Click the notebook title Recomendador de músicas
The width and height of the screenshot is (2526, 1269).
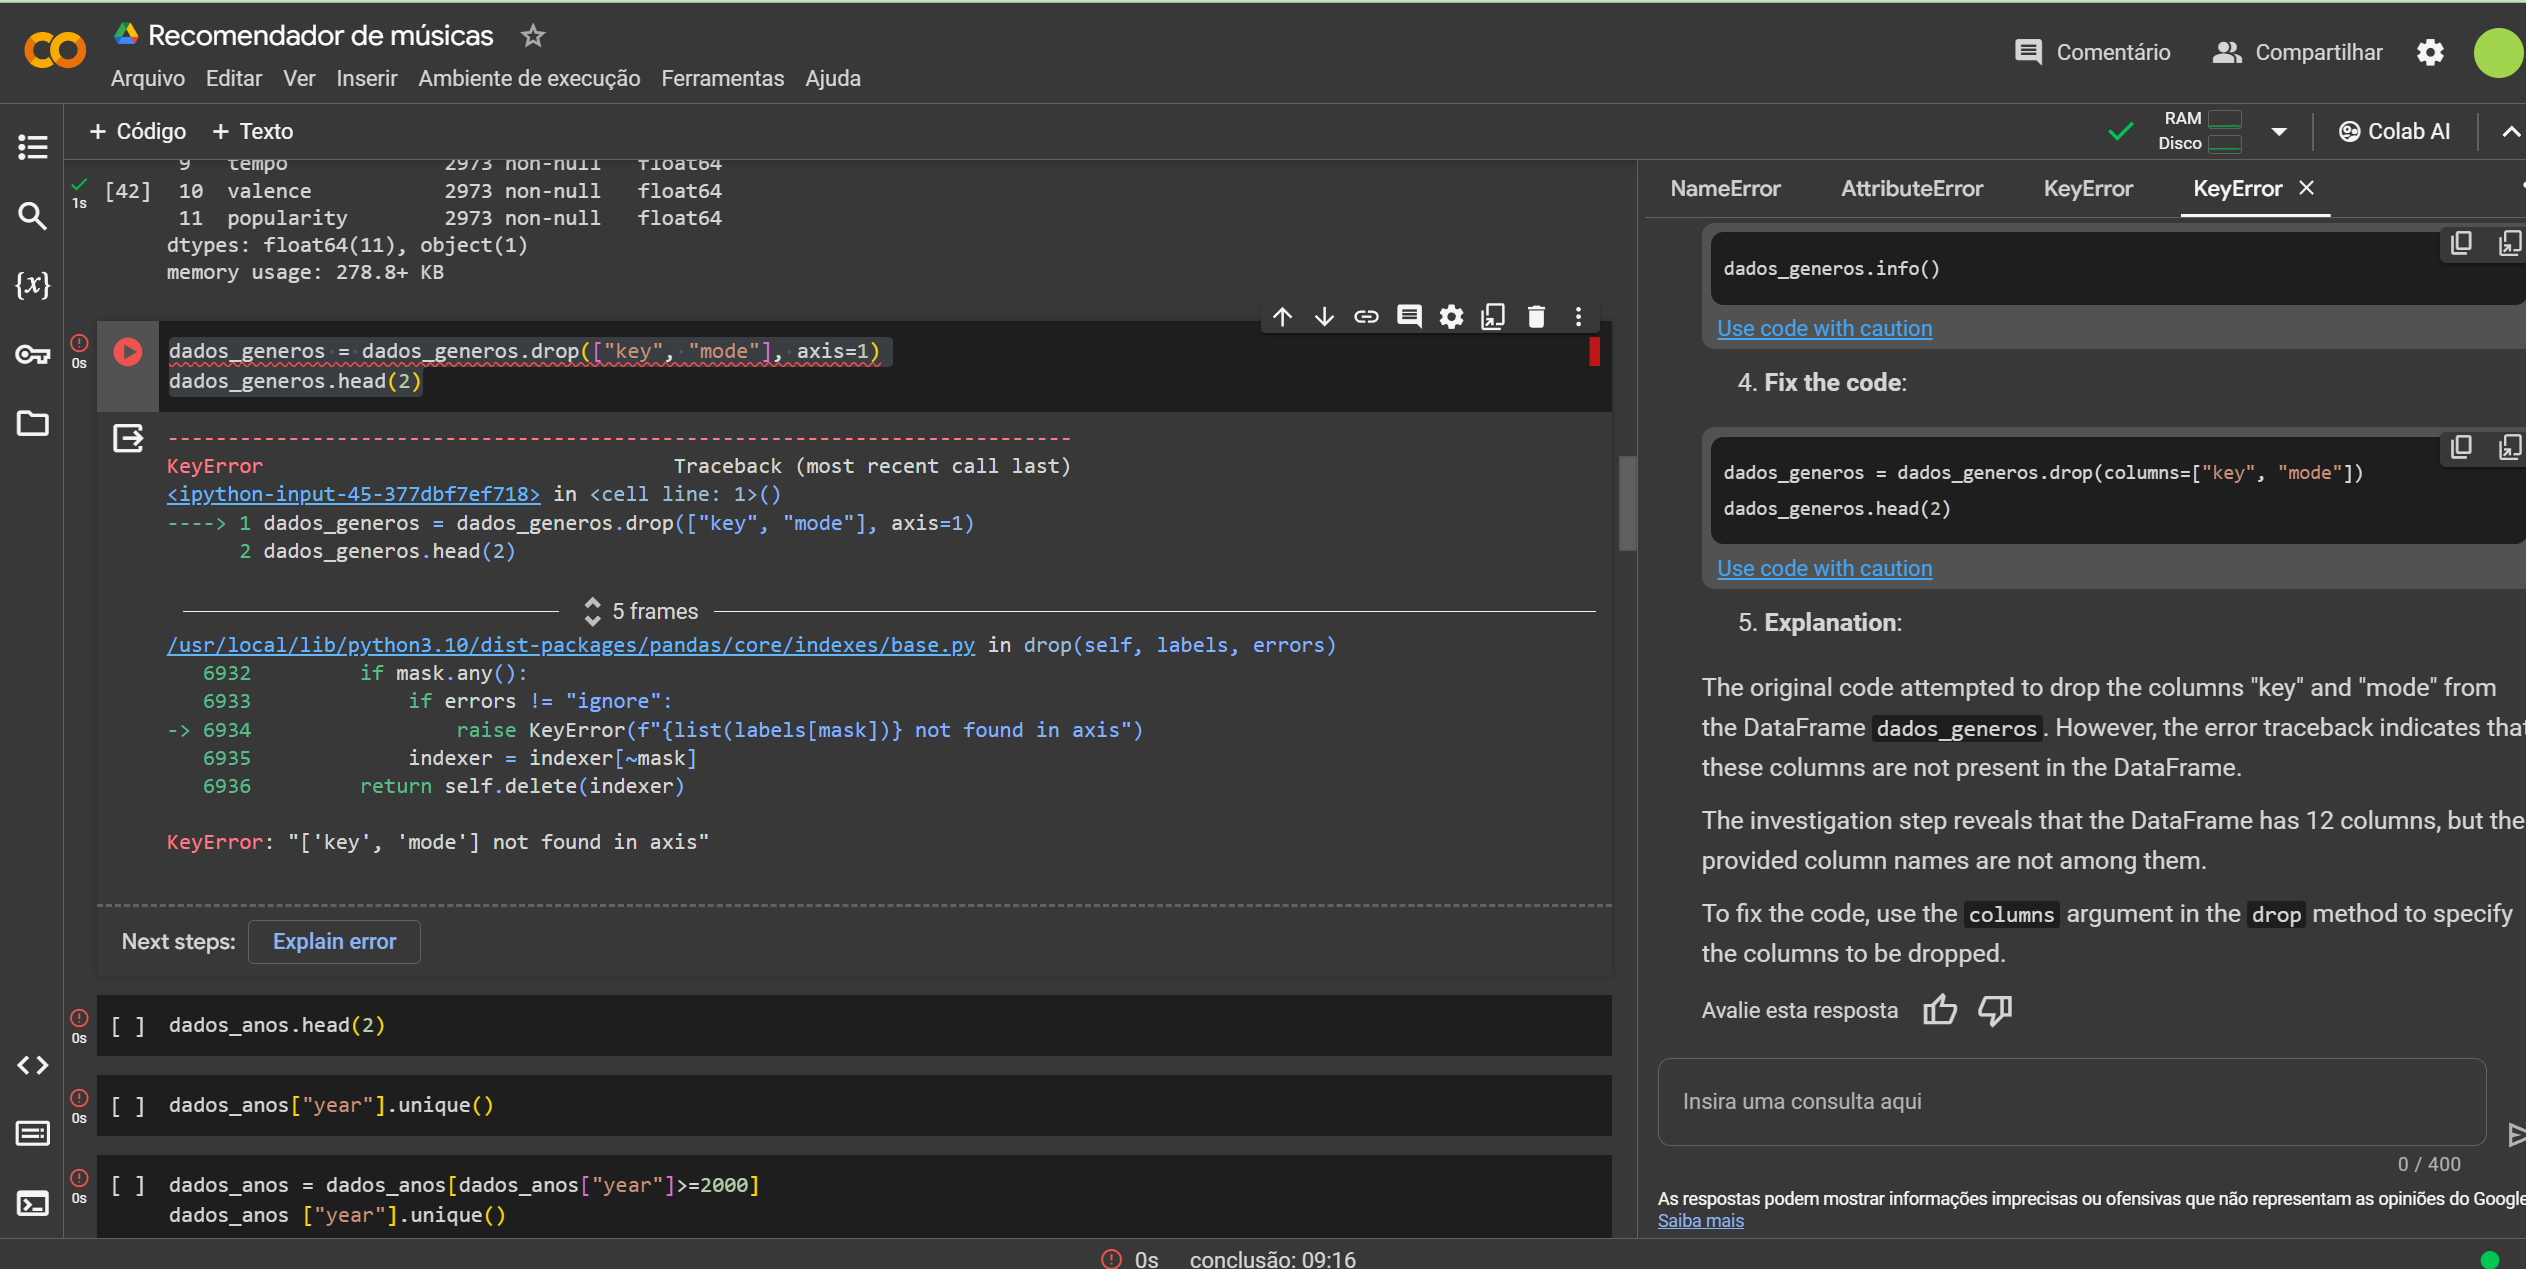click(x=321, y=36)
